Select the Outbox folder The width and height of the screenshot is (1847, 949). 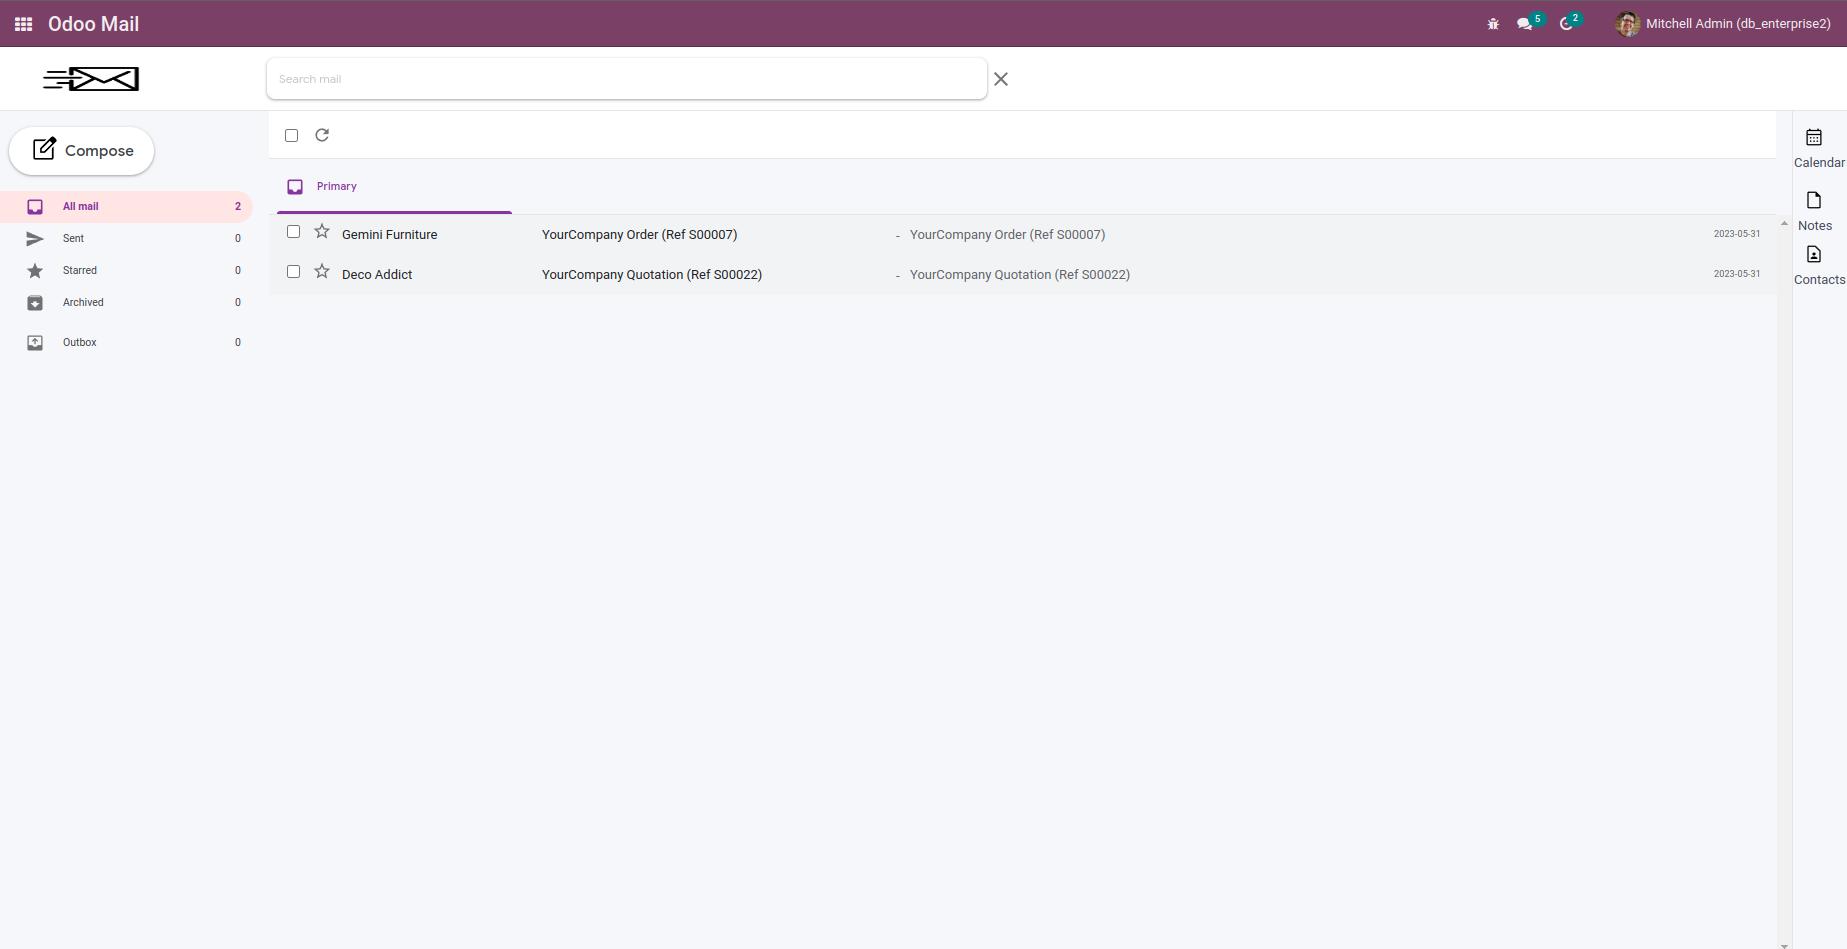click(x=126, y=343)
